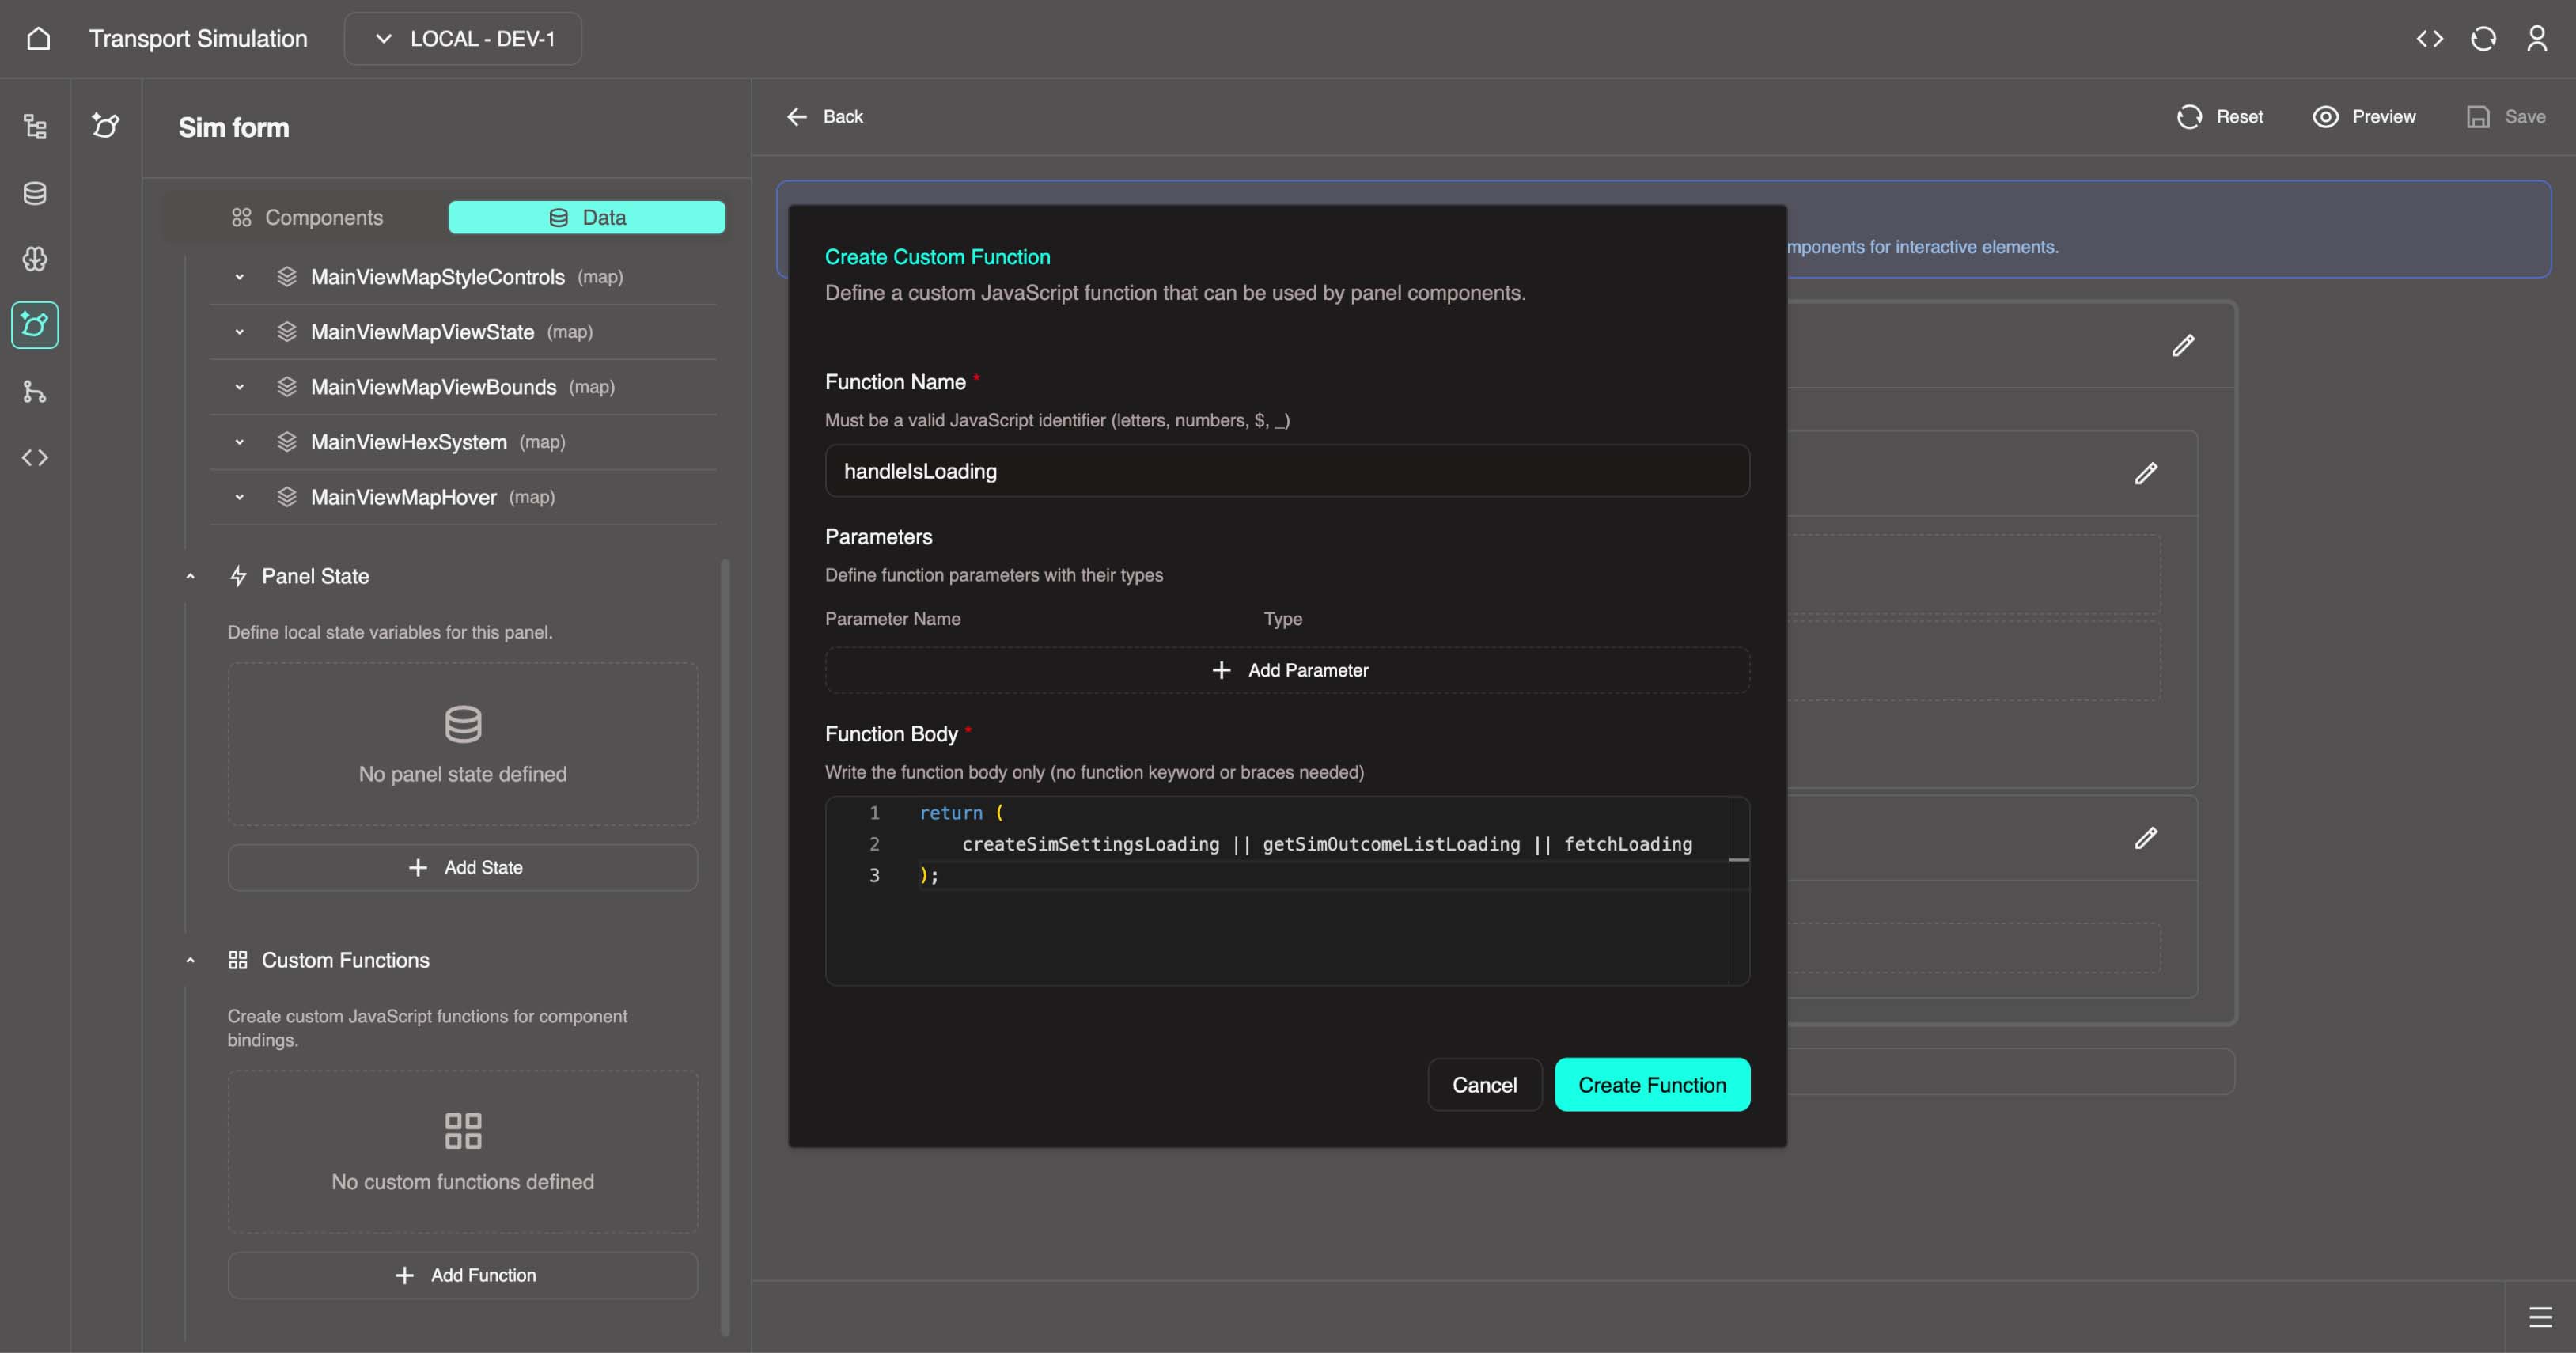Viewport: 2576px width, 1353px height.
Task: Go to the home icon
Action: coord(38,39)
